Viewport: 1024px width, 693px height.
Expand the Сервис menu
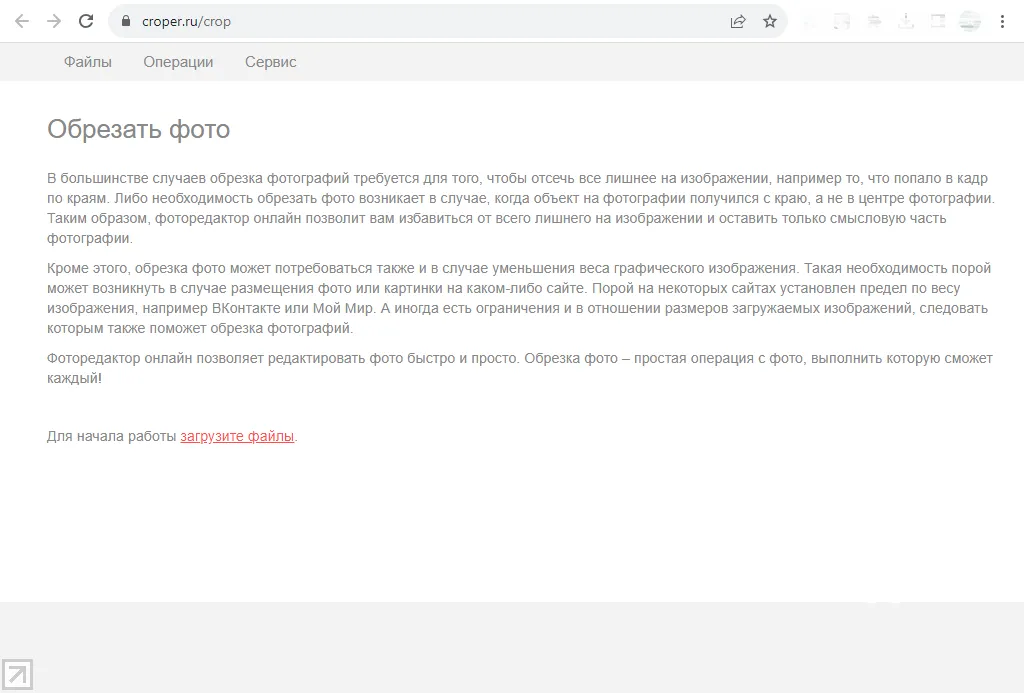click(x=270, y=62)
